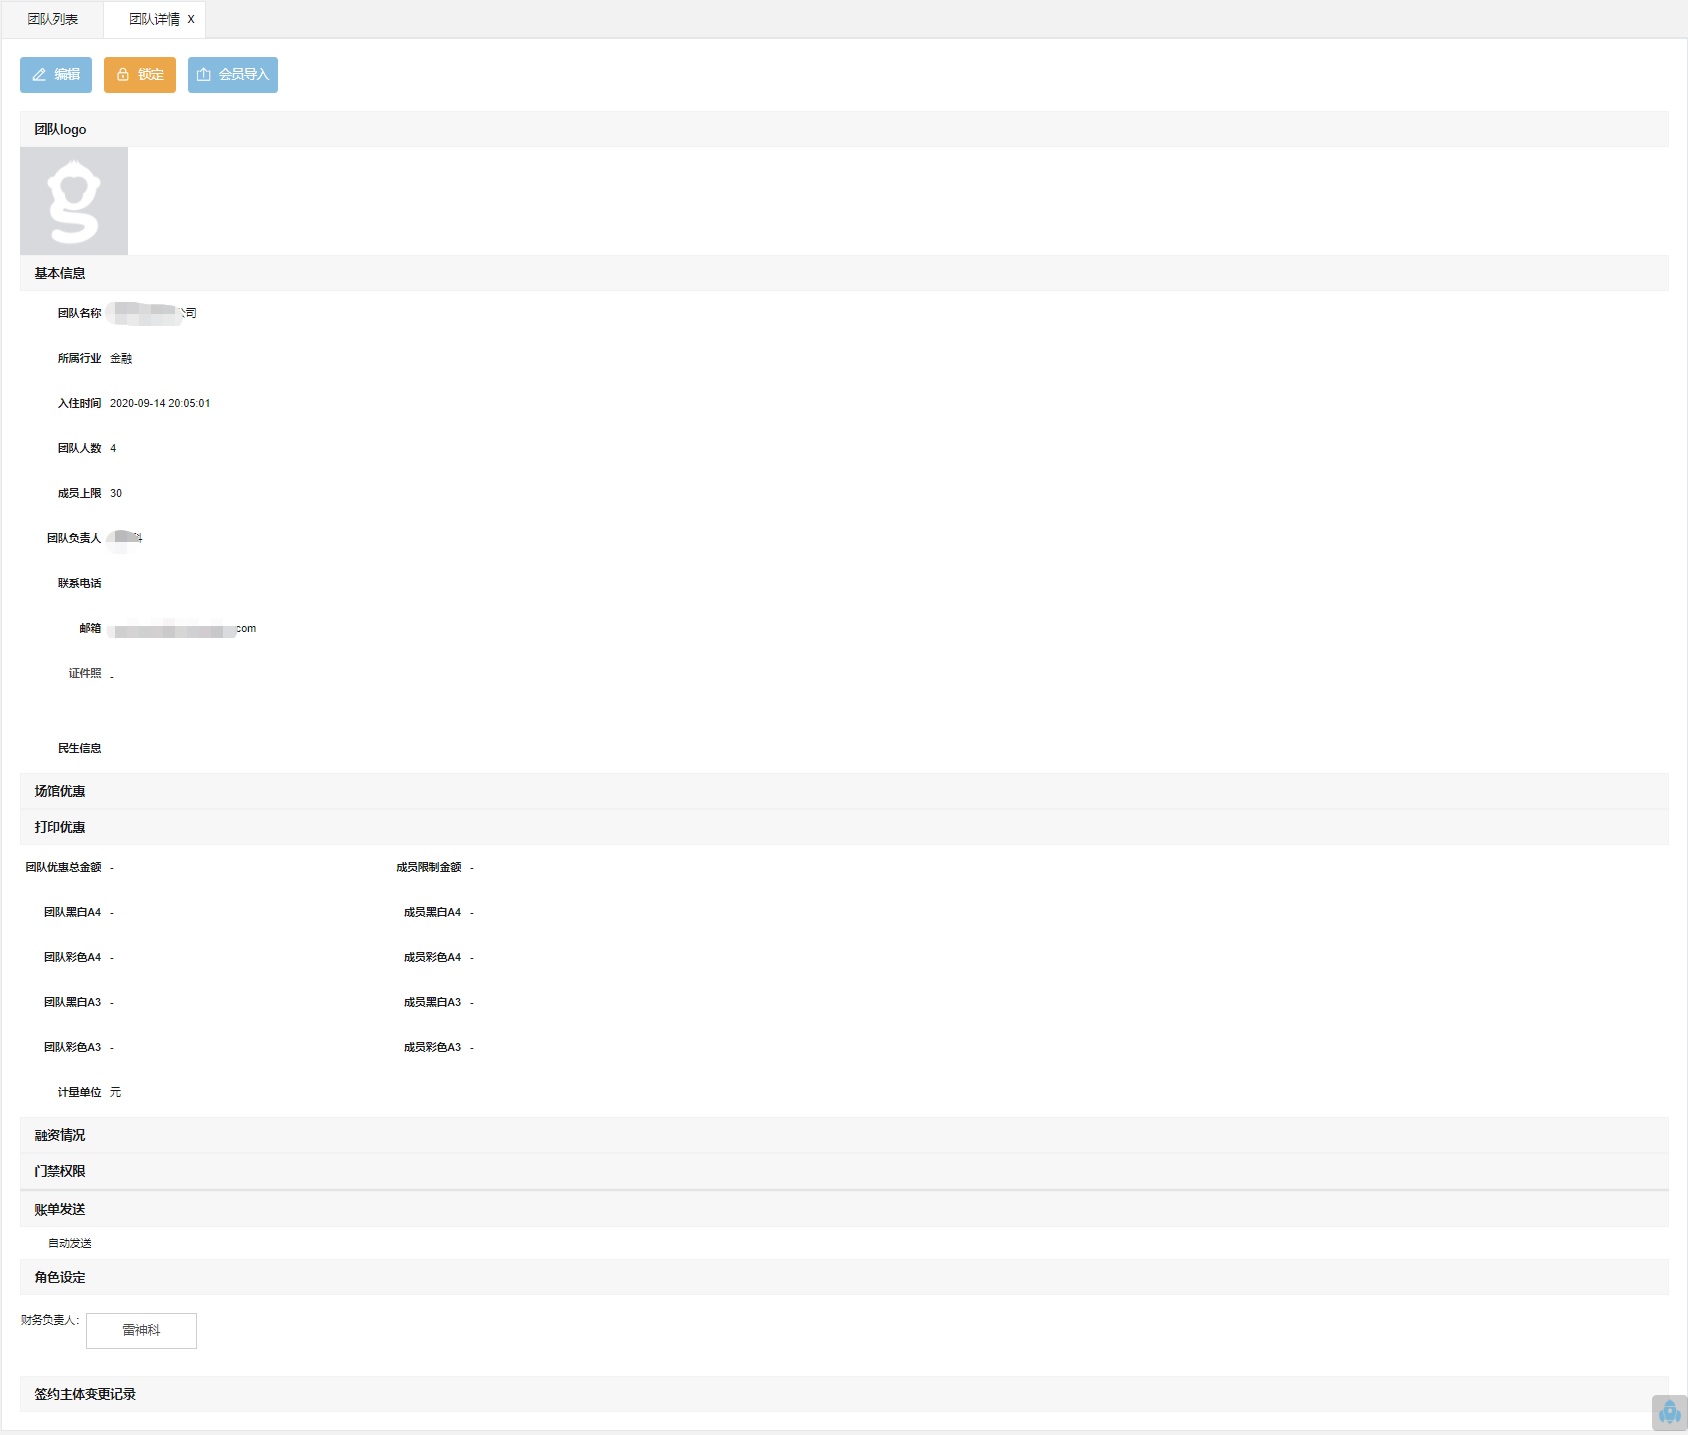Click the import icon on 会员导入
Image resolution: width=1688 pixels, height=1435 pixels.
point(204,75)
